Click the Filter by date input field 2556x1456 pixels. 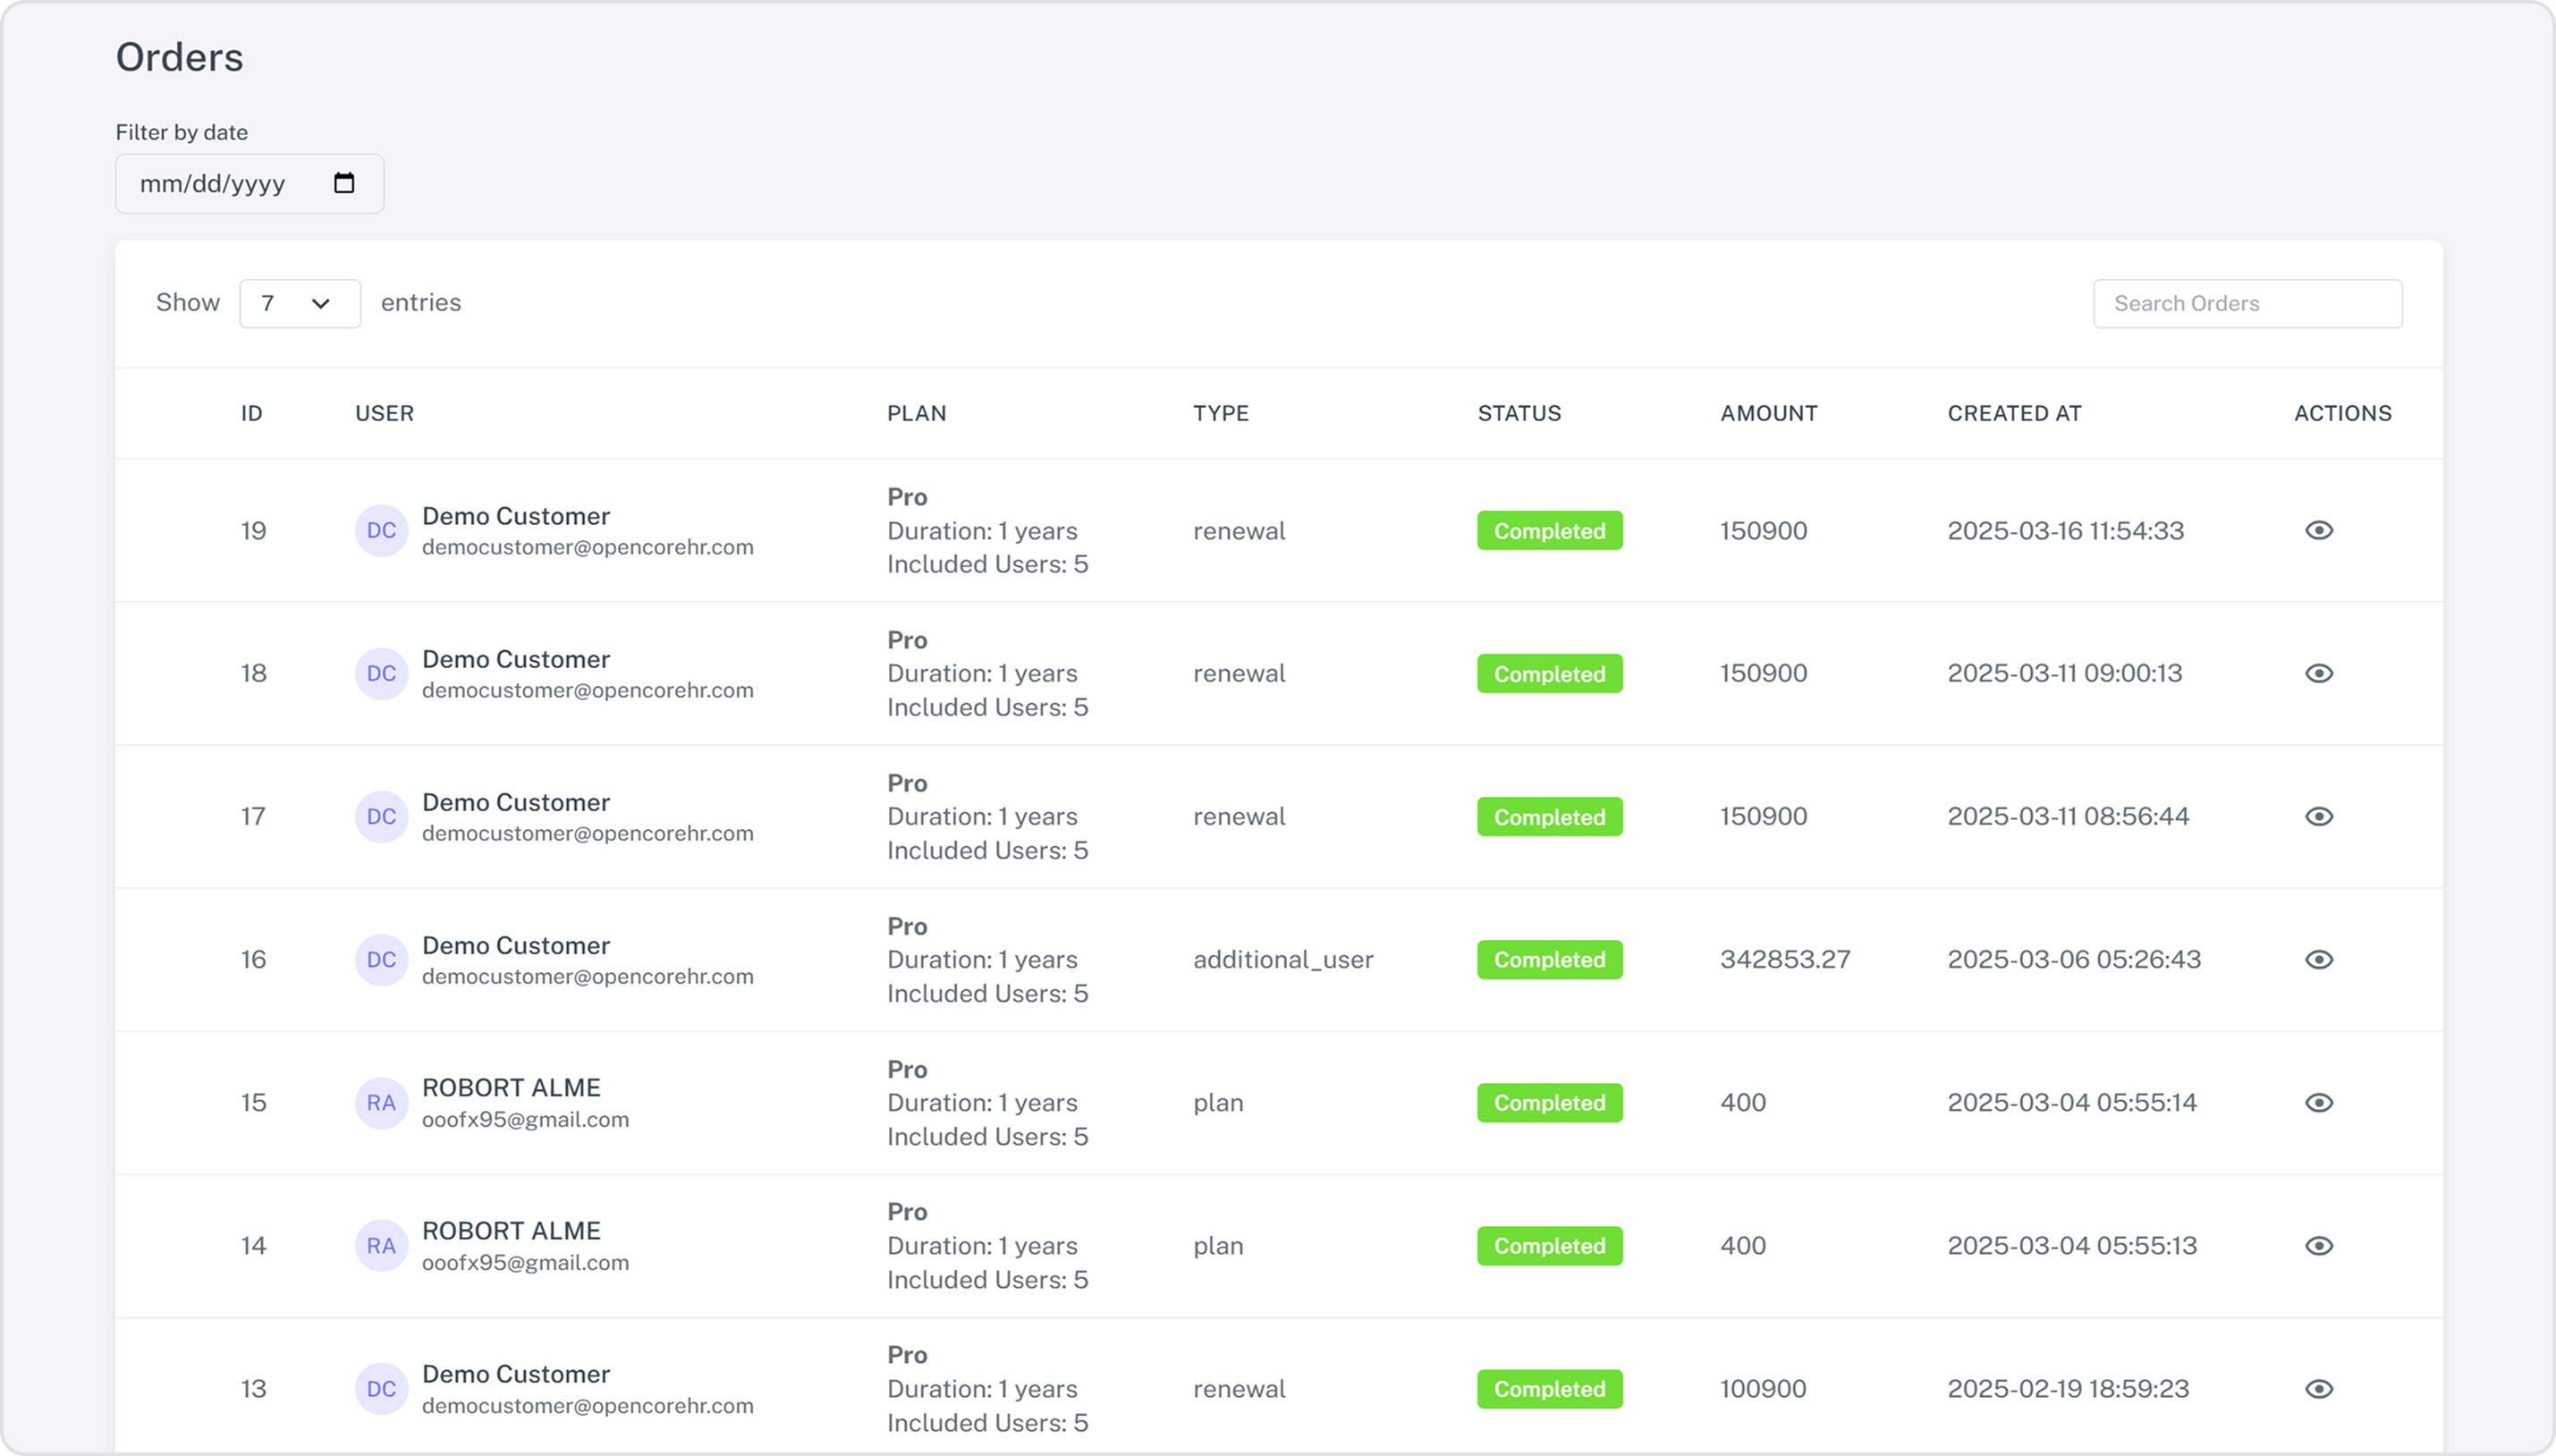tap(249, 183)
